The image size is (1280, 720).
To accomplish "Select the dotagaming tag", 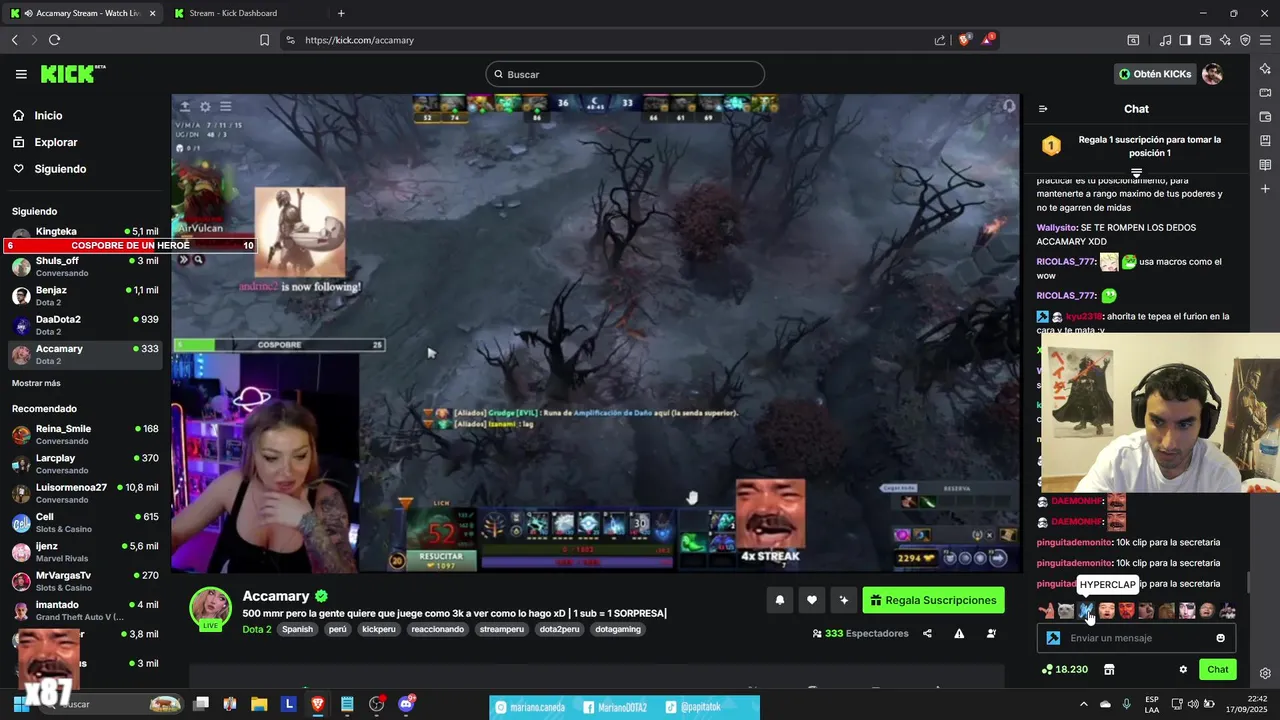I will pyautogui.click(x=618, y=629).
